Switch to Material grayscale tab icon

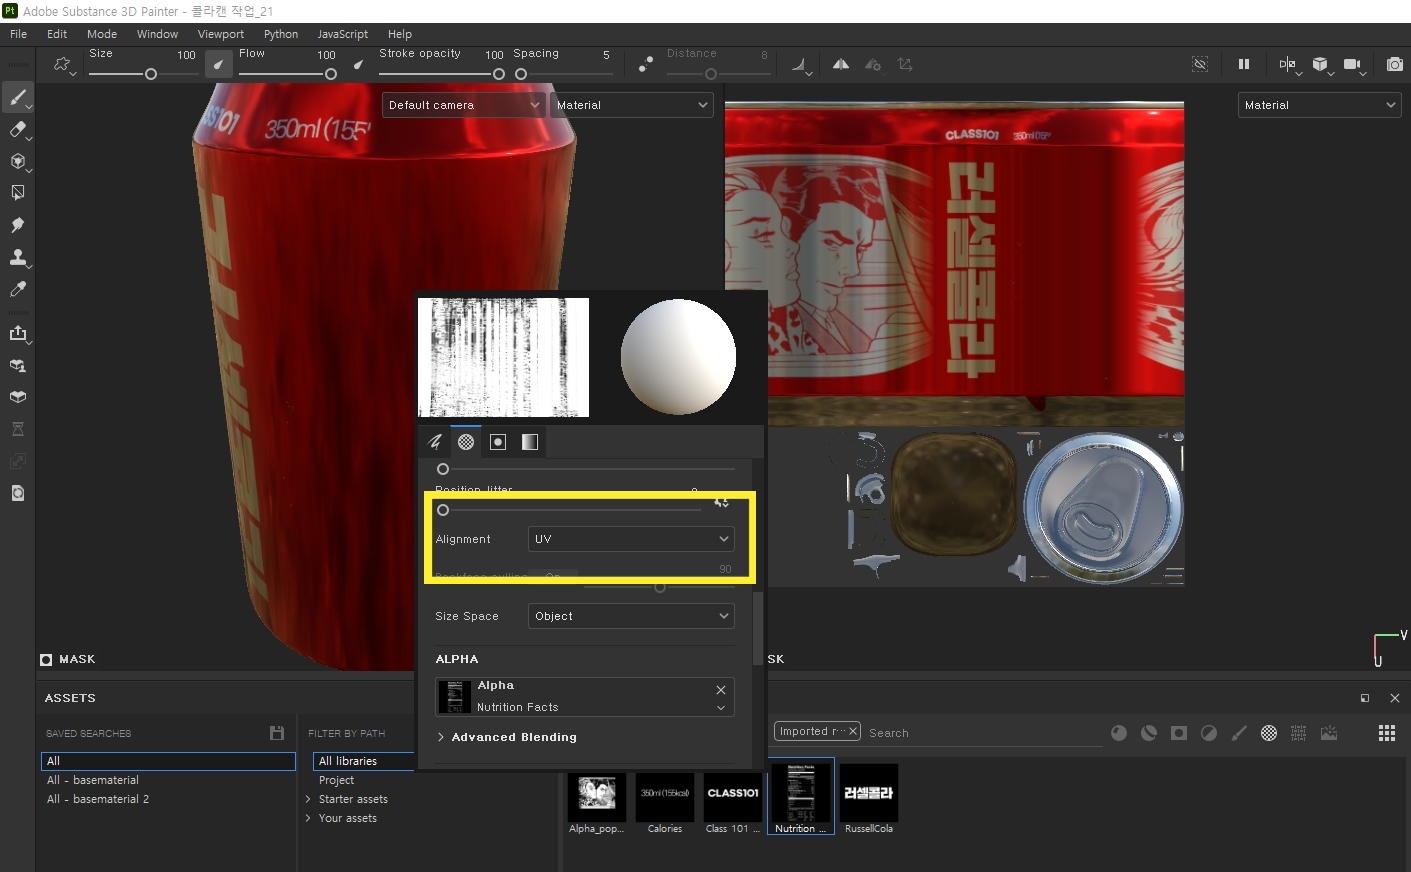530,442
